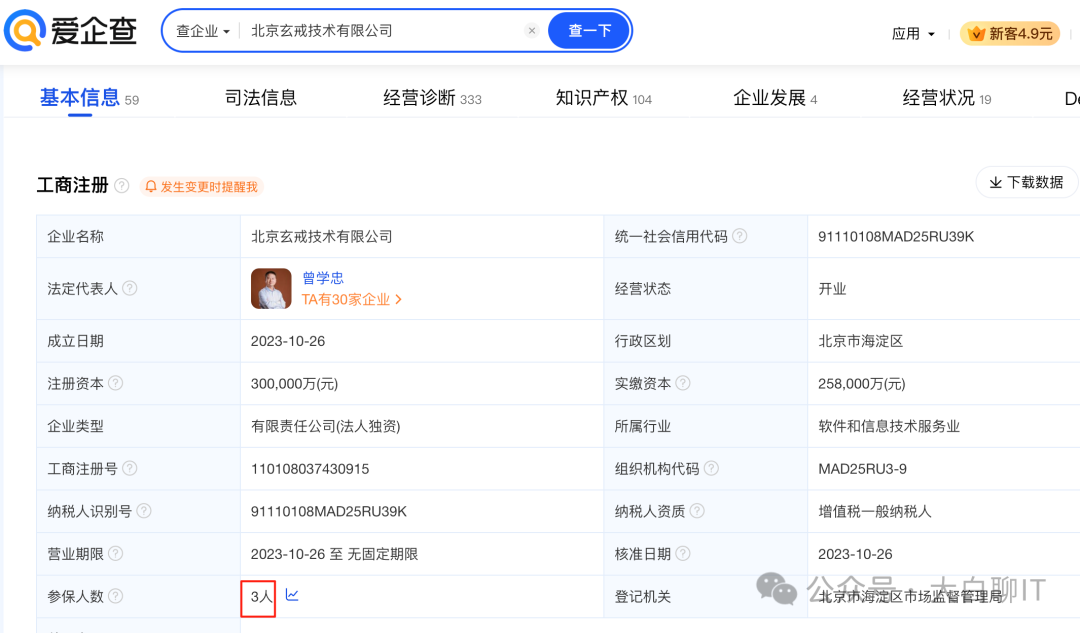Click the 查一下 search button
1080x633 pixels.
tap(588, 30)
